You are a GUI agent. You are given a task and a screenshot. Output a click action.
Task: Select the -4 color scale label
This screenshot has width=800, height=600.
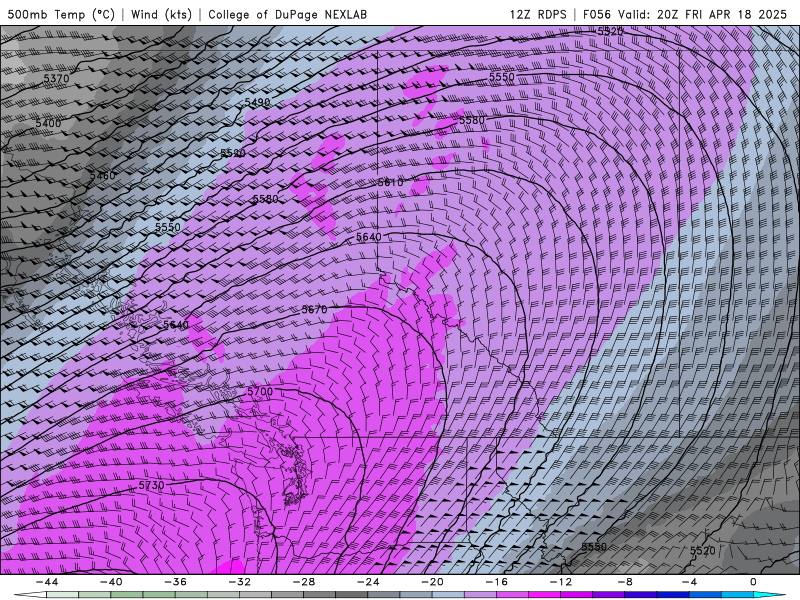coord(689,582)
